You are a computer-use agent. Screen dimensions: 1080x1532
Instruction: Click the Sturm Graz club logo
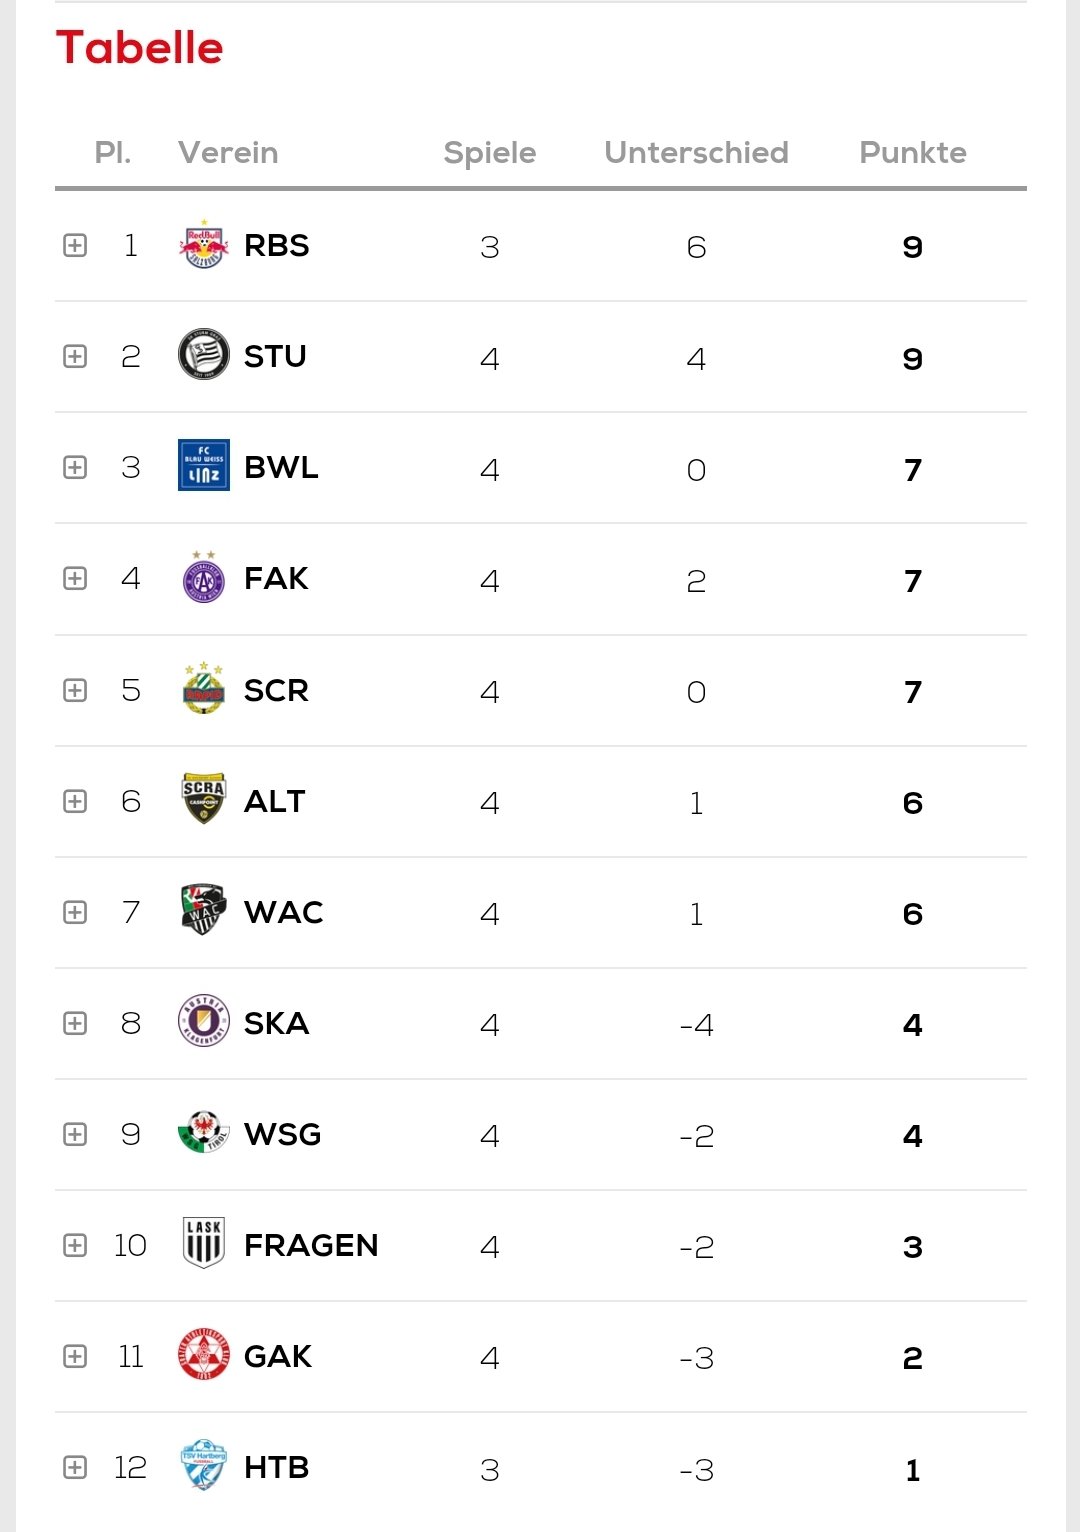tap(204, 355)
